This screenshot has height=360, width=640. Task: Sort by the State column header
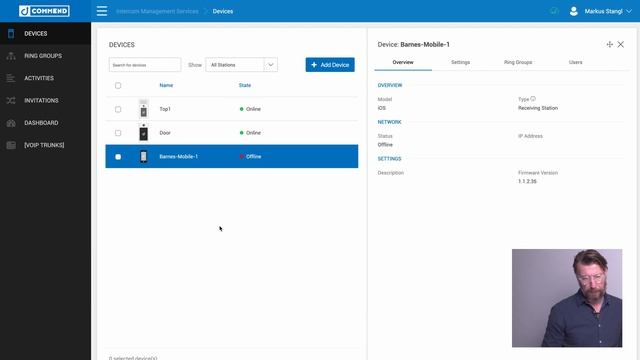click(244, 85)
